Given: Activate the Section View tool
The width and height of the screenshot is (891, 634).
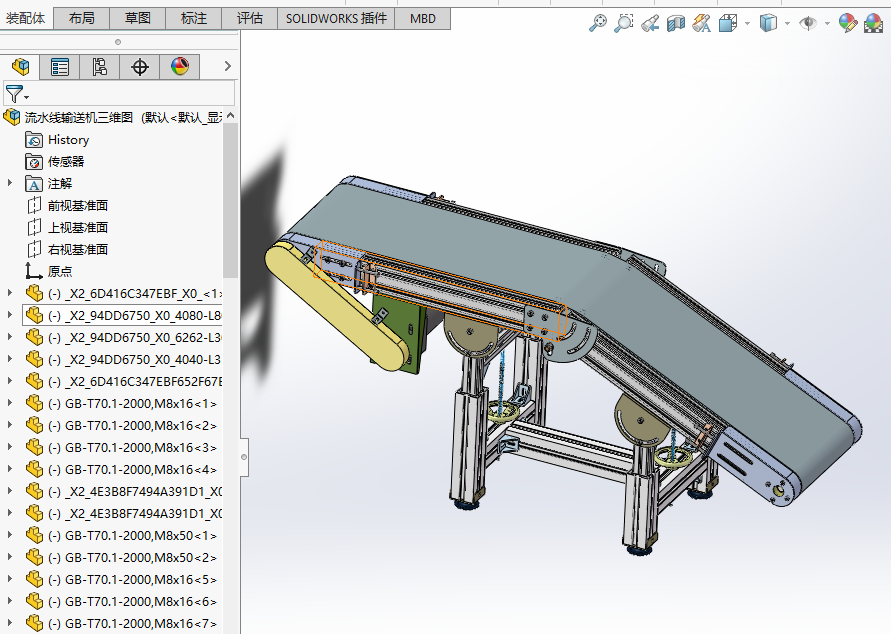Looking at the screenshot, I should pyautogui.click(x=676, y=23).
